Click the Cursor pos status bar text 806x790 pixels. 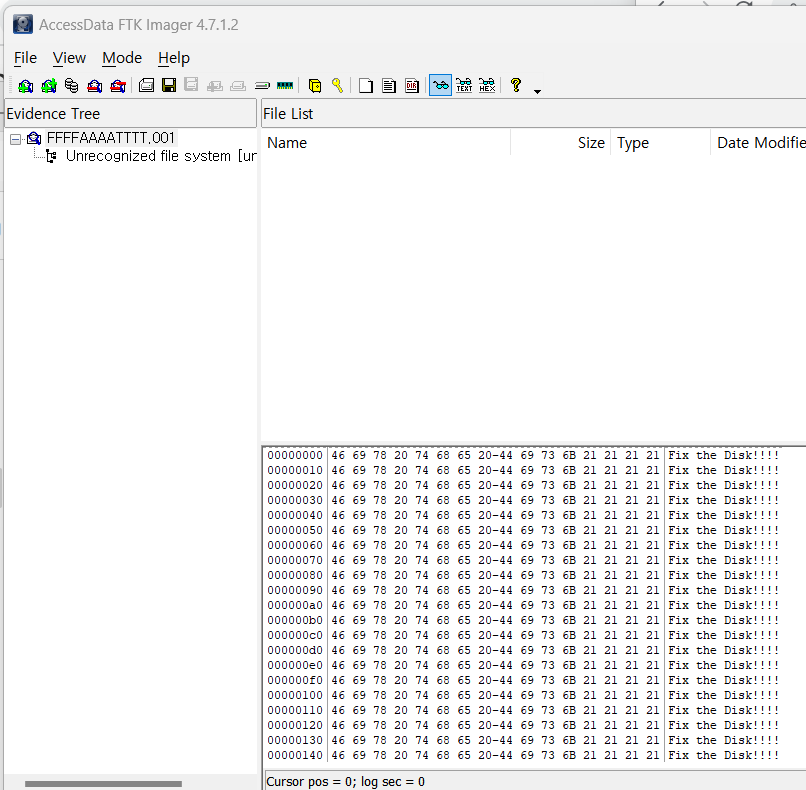[345, 782]
